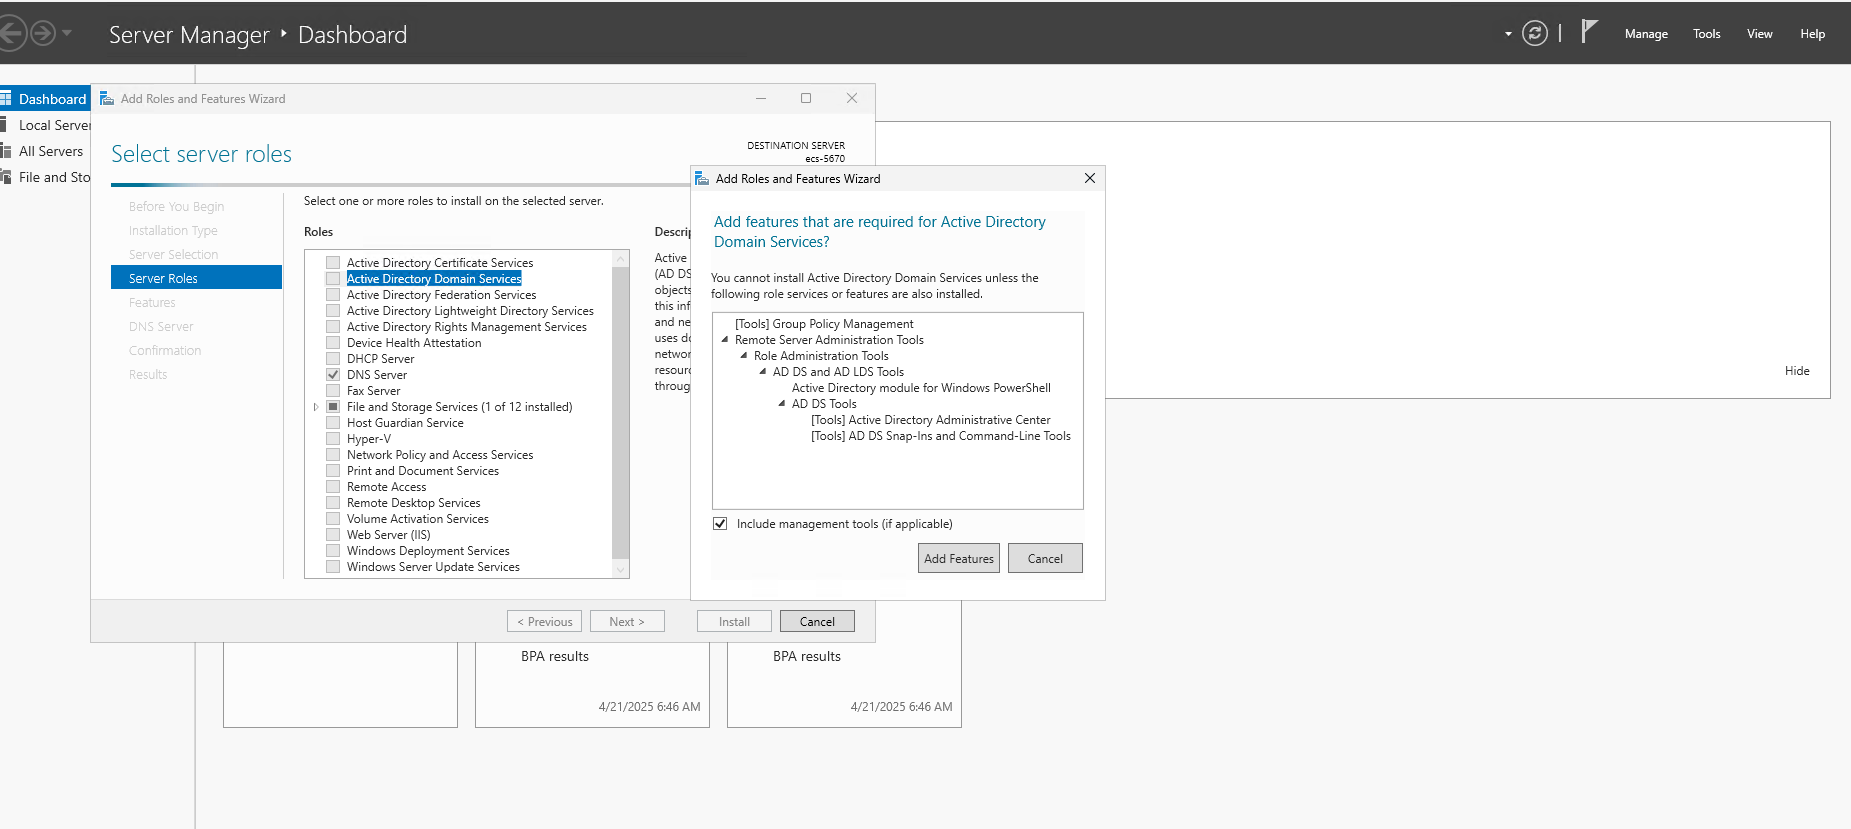Click the back navigation arrow
This screenshot has width=1851, height=829.
tap(10, 34)
